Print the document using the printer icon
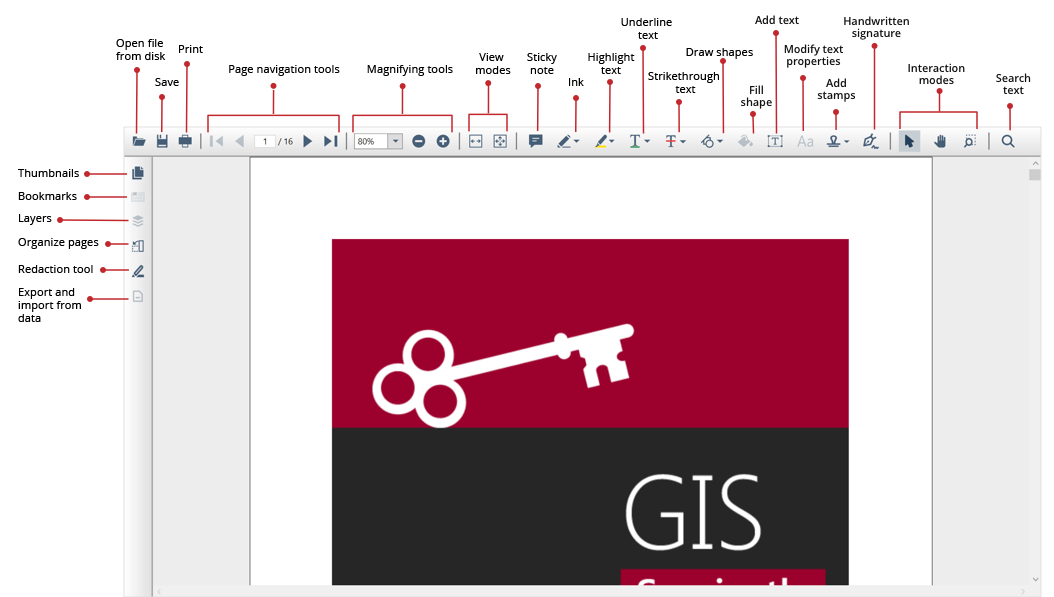This screenshot has height=597, width=1054. [185, 142]
